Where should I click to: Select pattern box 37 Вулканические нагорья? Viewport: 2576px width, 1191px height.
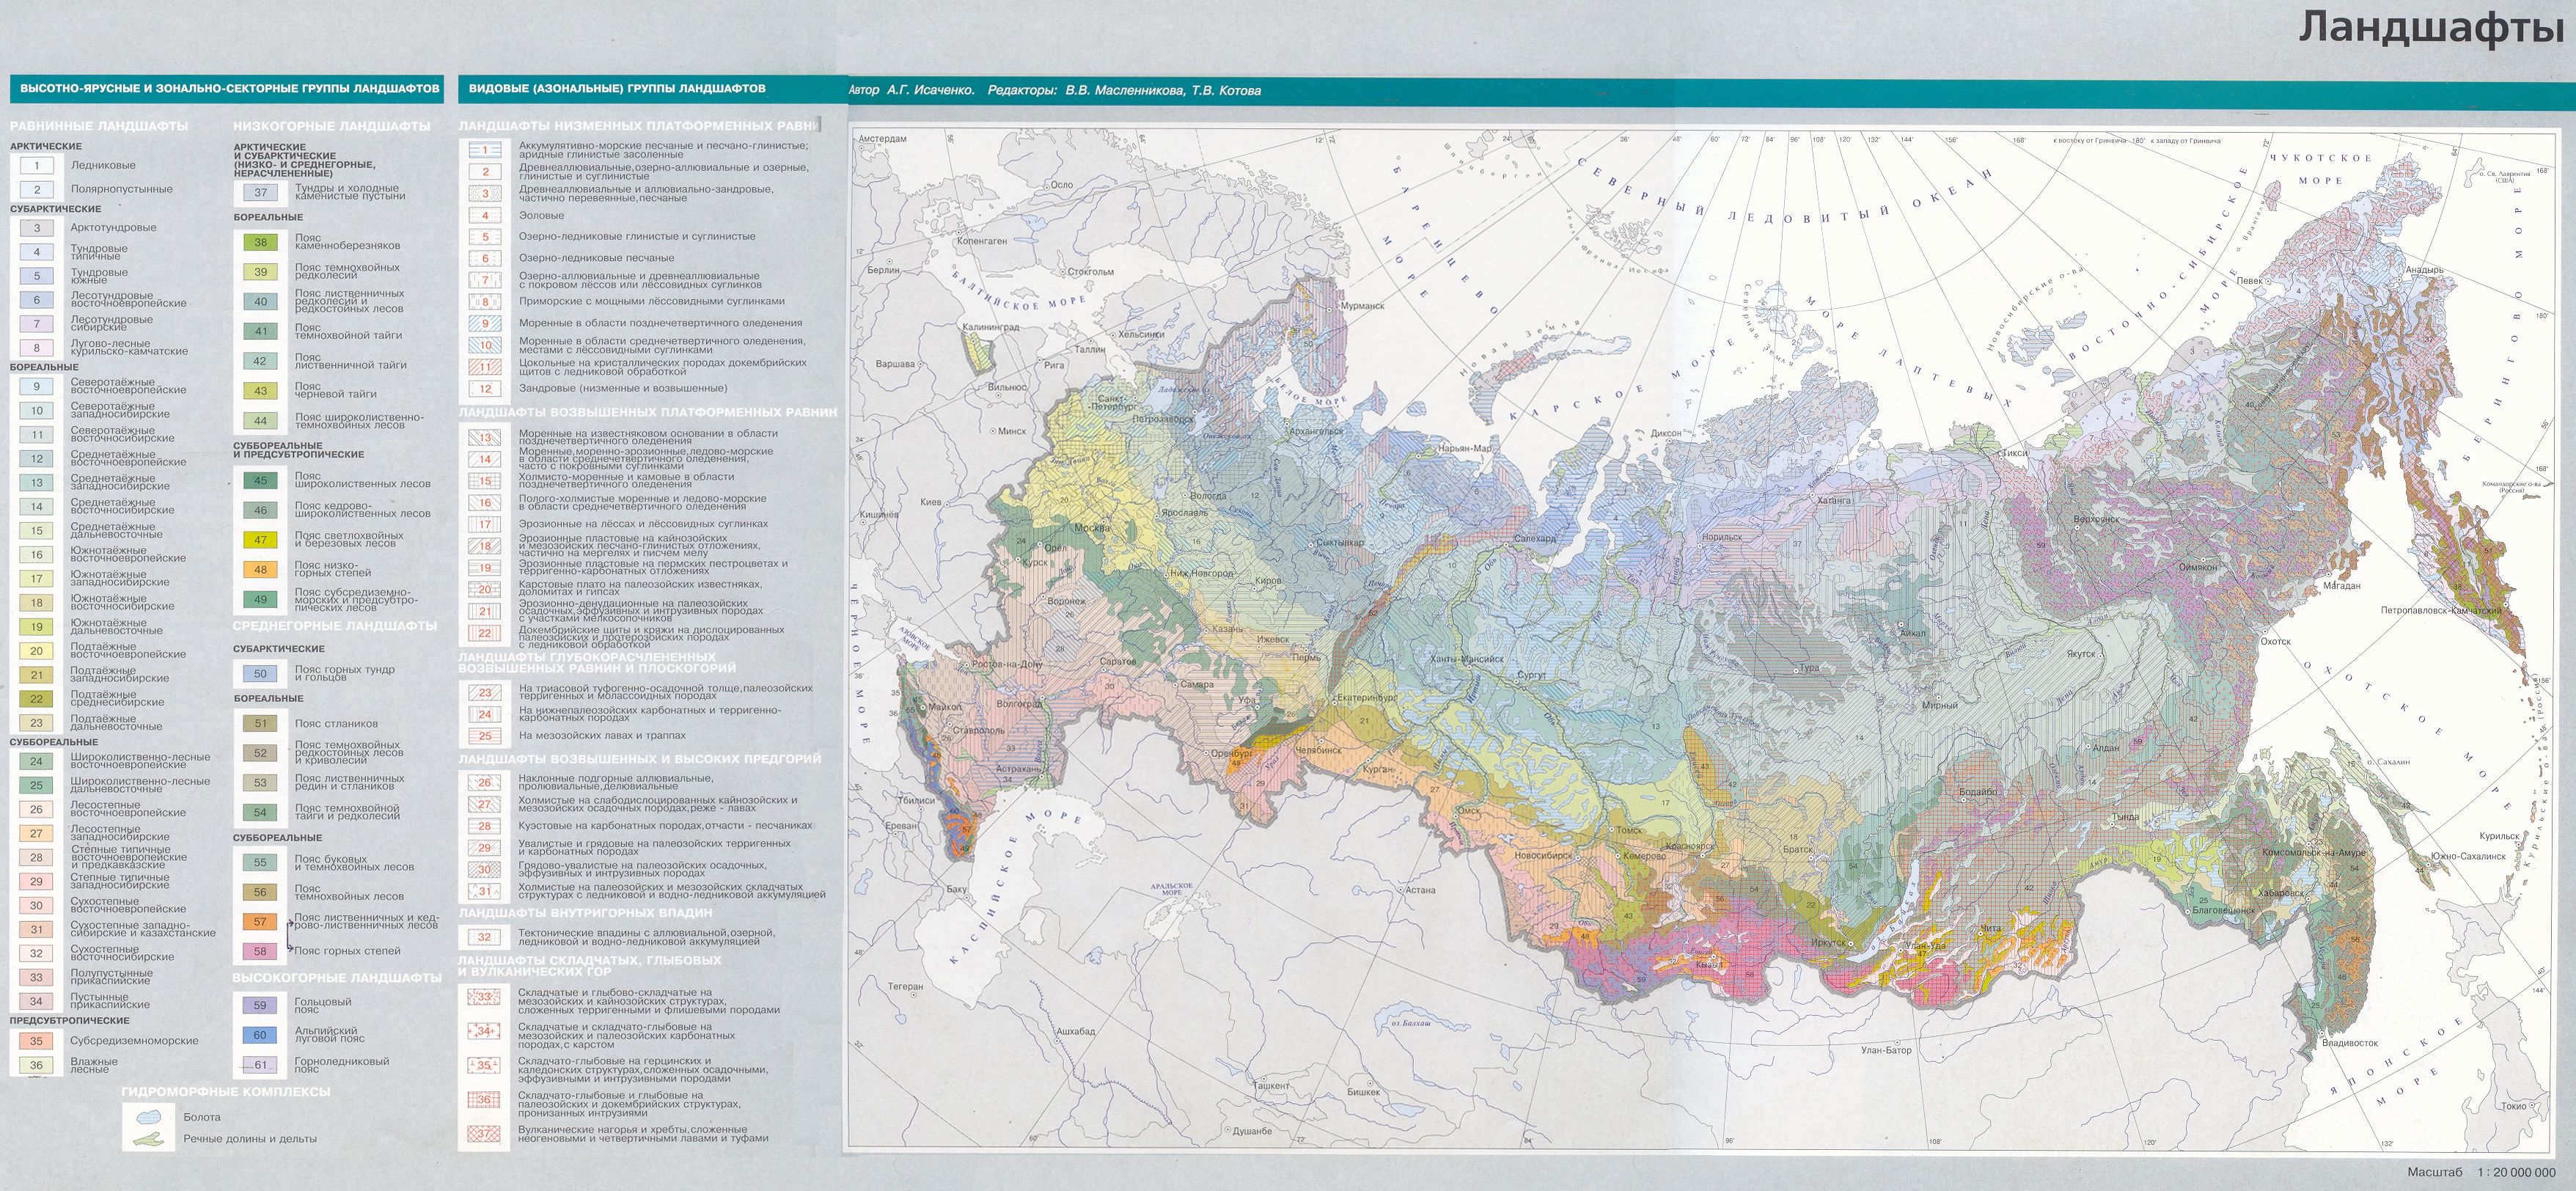[485, 1135]
